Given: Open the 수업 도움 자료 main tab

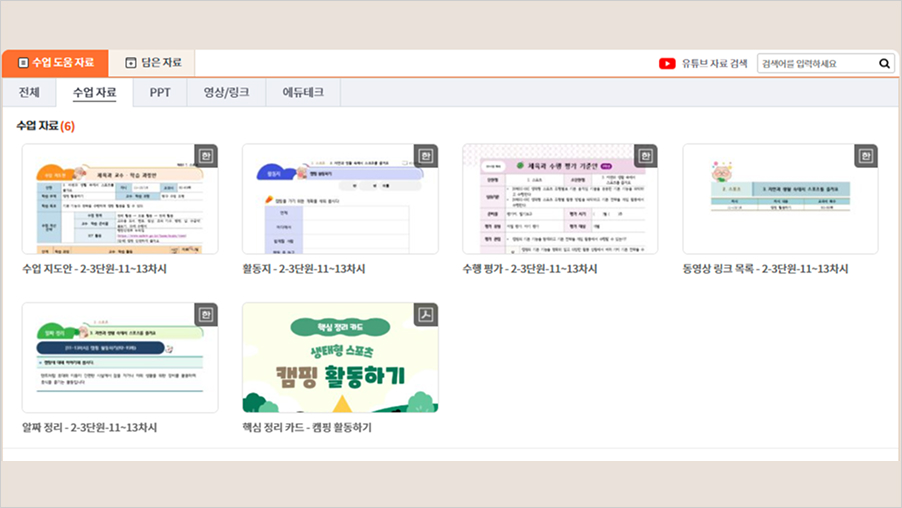Looking at the screenshot, I should (x=55, y=62).
